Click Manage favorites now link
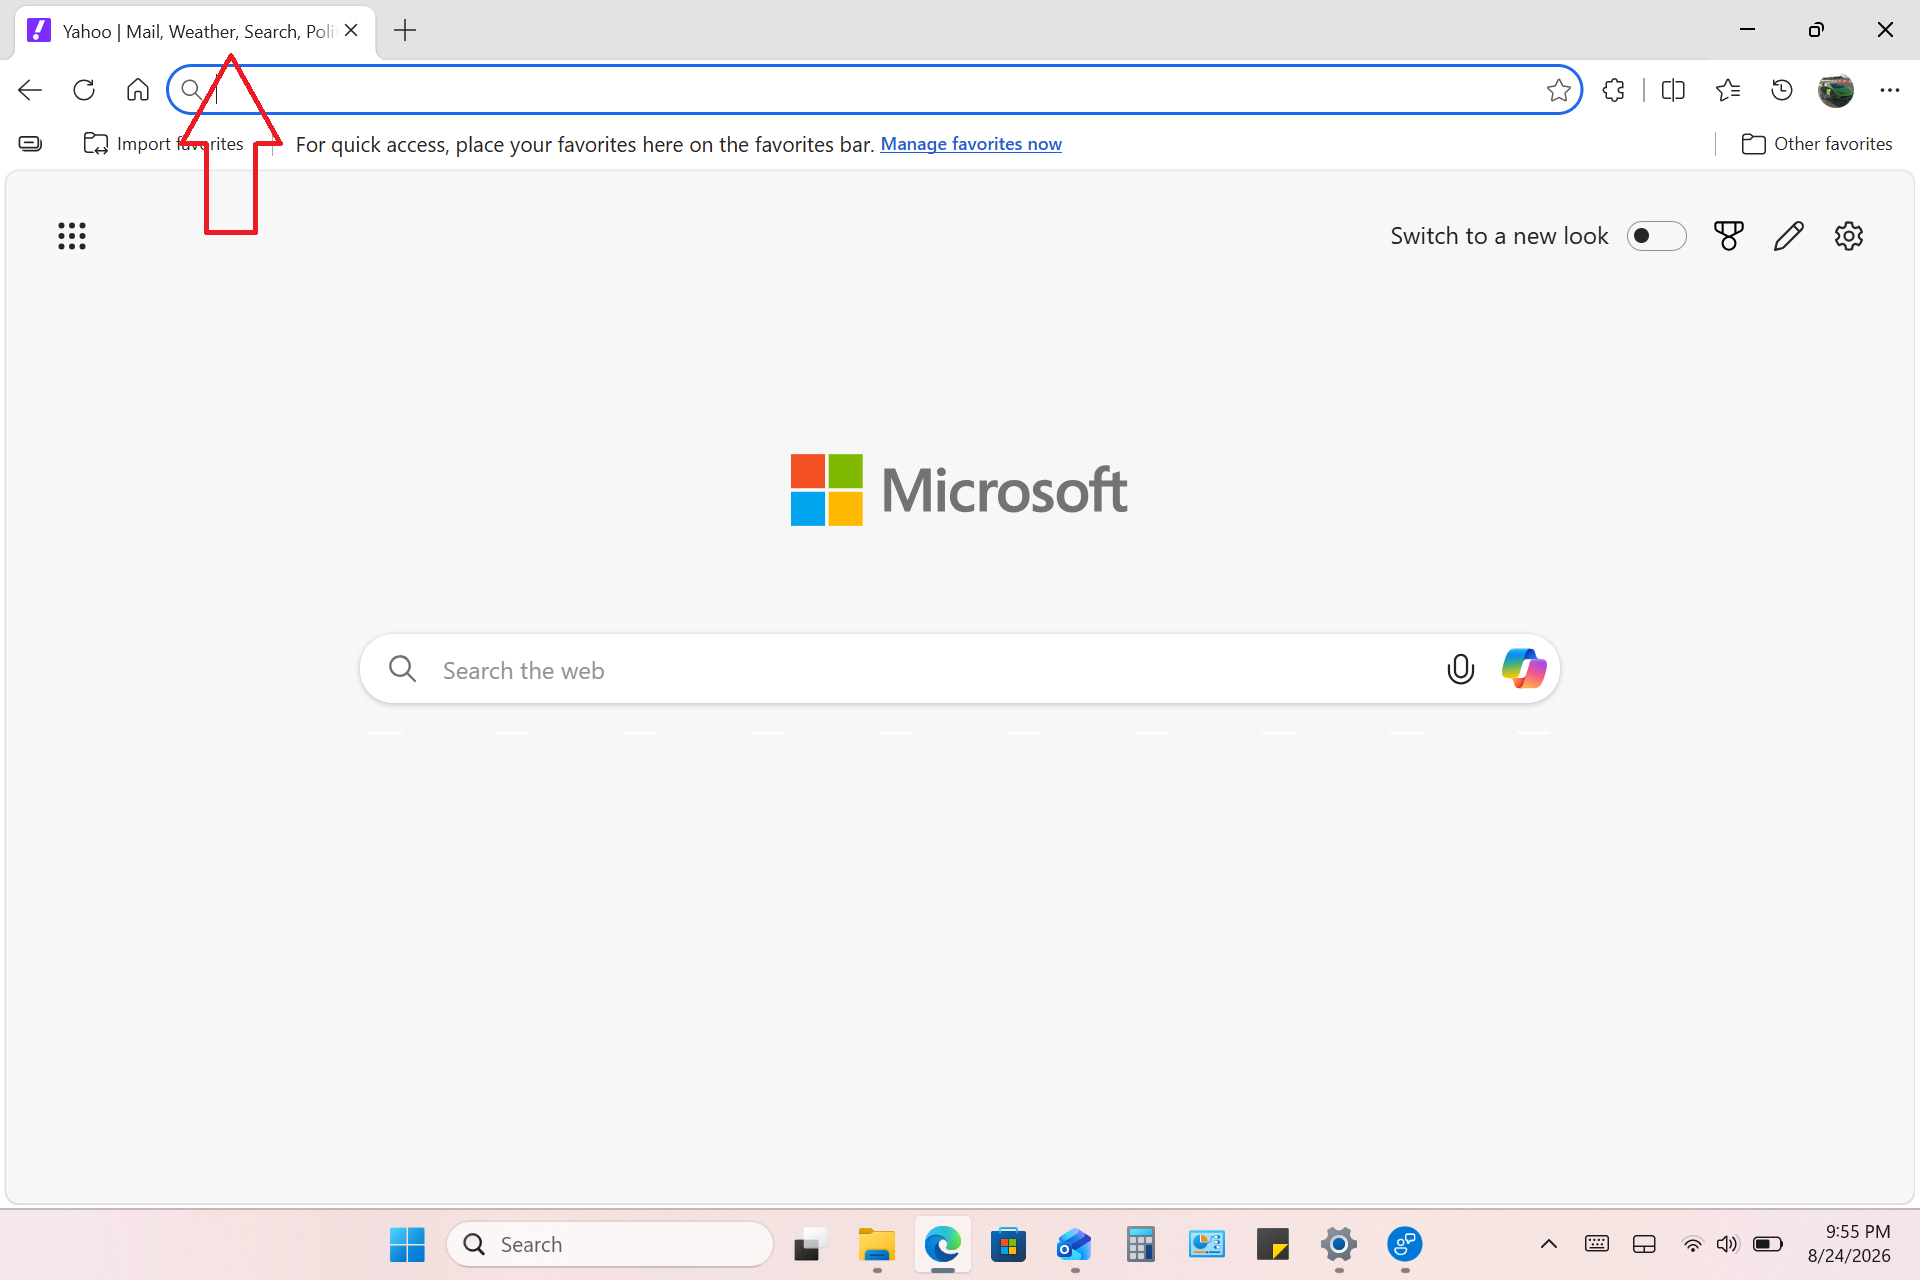The height and width of the screenshot is (1280, 1920). coord(971,144)
